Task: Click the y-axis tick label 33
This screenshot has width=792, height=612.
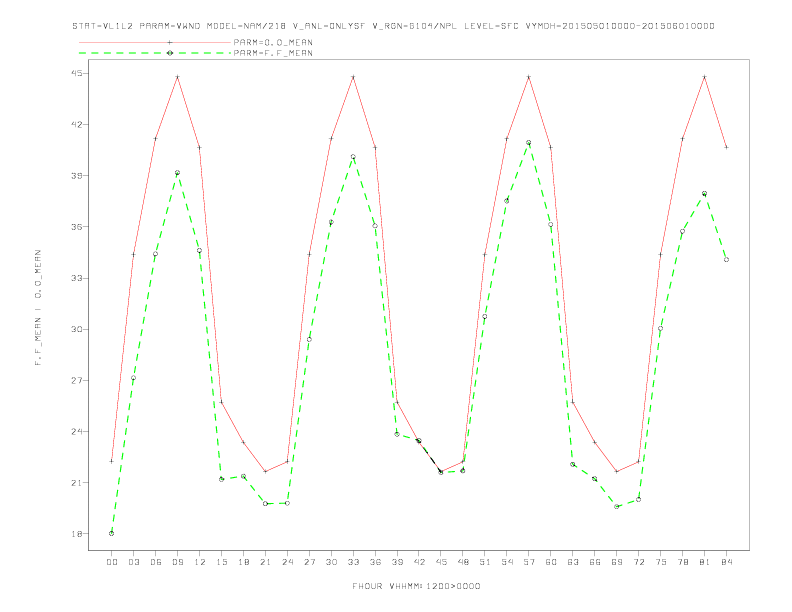Action: click(77, 278)
